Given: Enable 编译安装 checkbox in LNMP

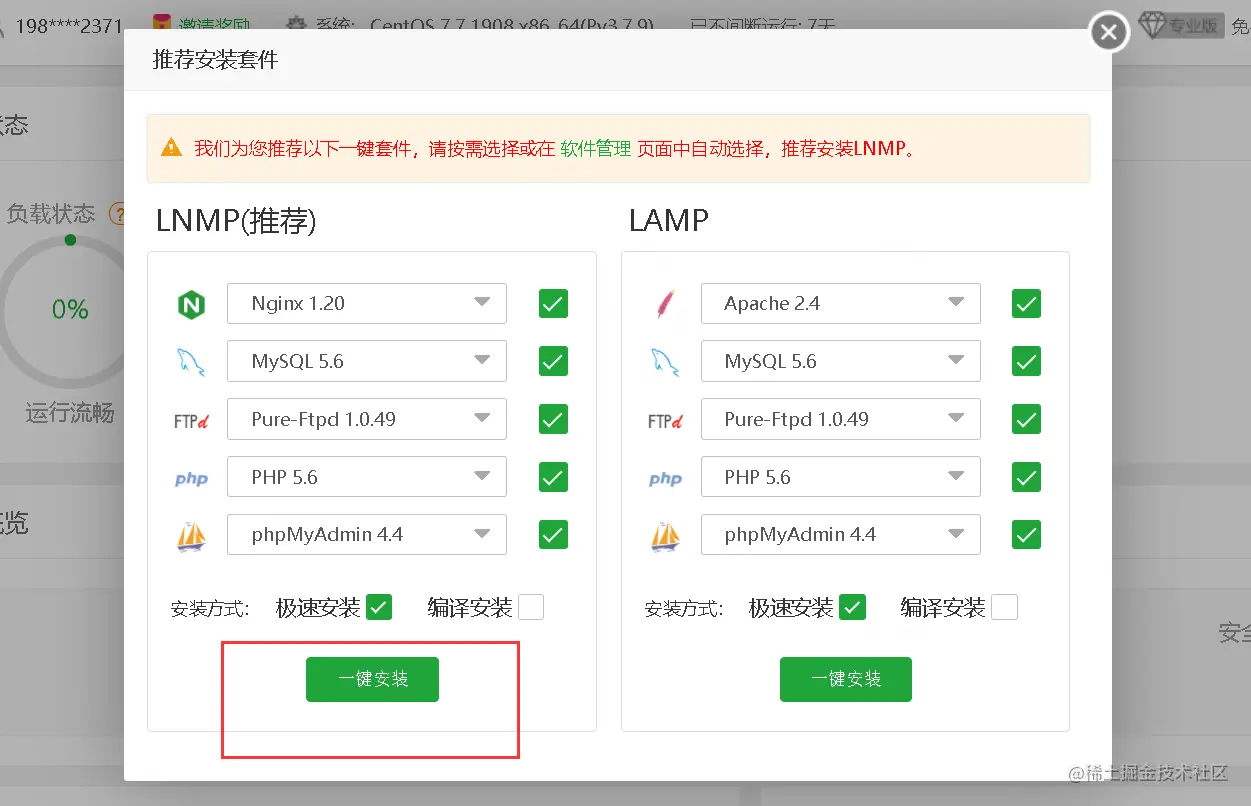Looking at the screenshot, I should pos(531,607).
